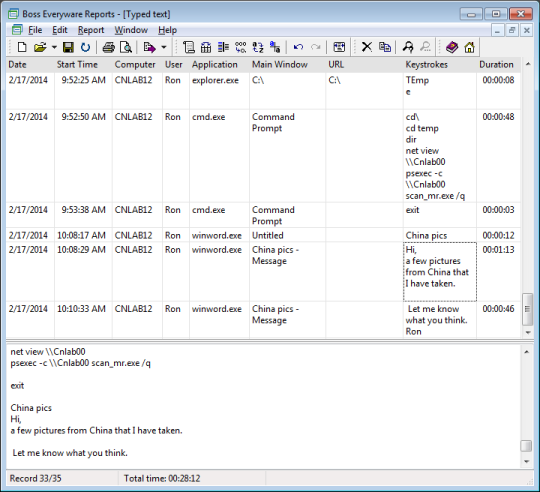Sort by the User column header

pyautogui.click(x=176, y=65)
